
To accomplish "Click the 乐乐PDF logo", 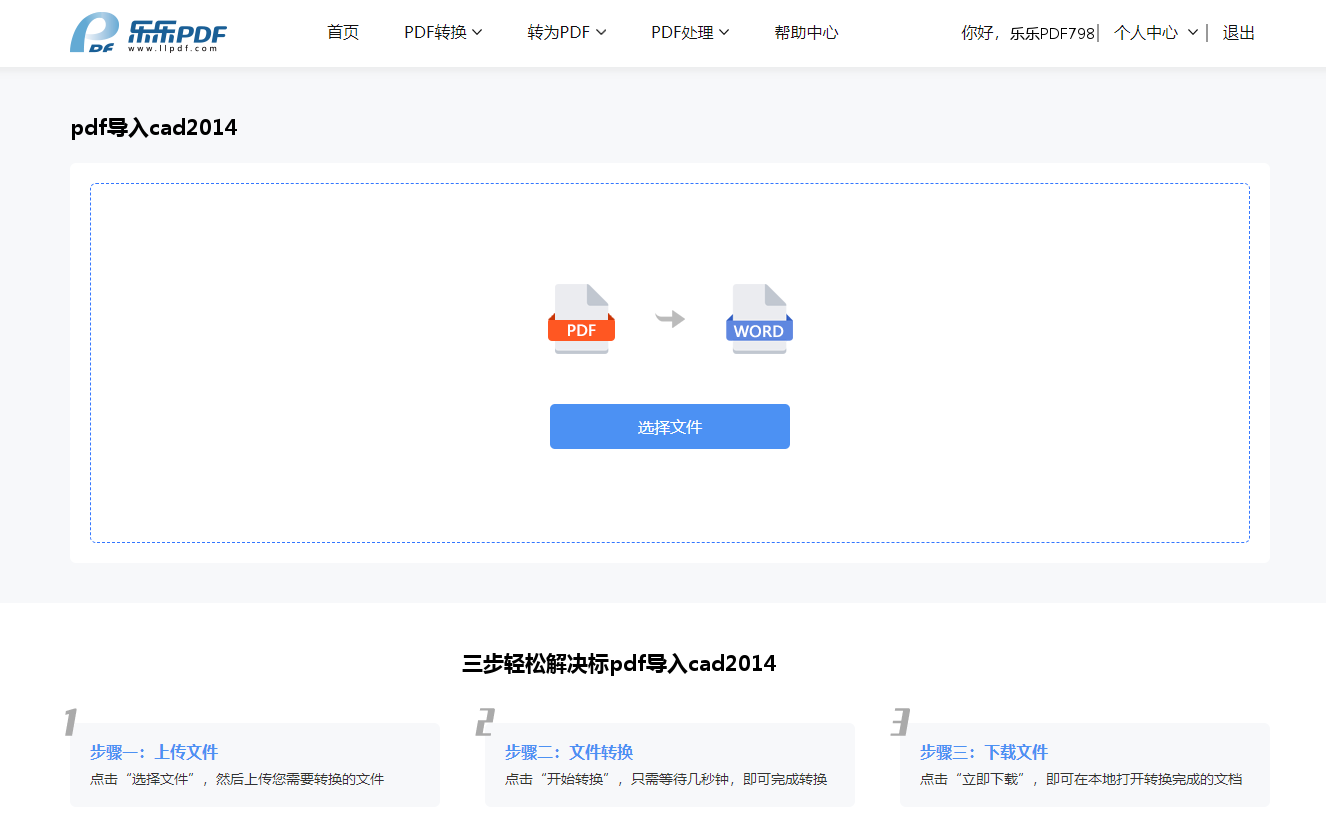I will coord(148,33).
